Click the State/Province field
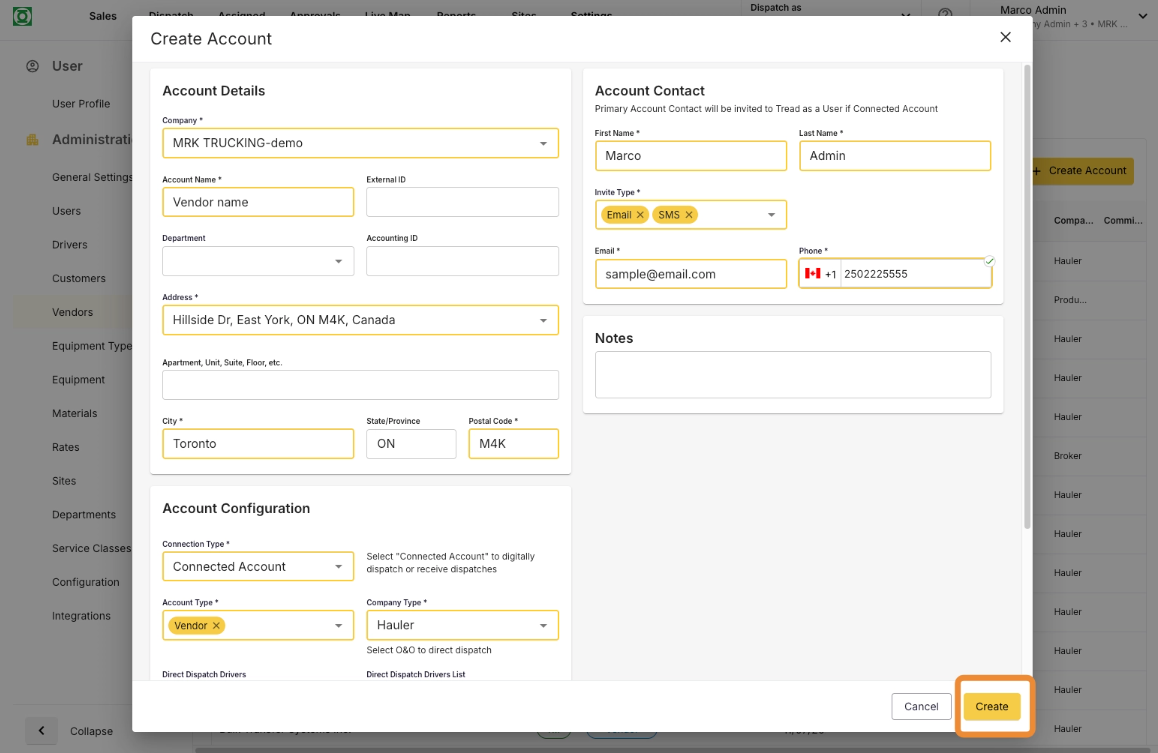Image resolution: width=1158 pixels, height=753 pixels. [411, 444]
